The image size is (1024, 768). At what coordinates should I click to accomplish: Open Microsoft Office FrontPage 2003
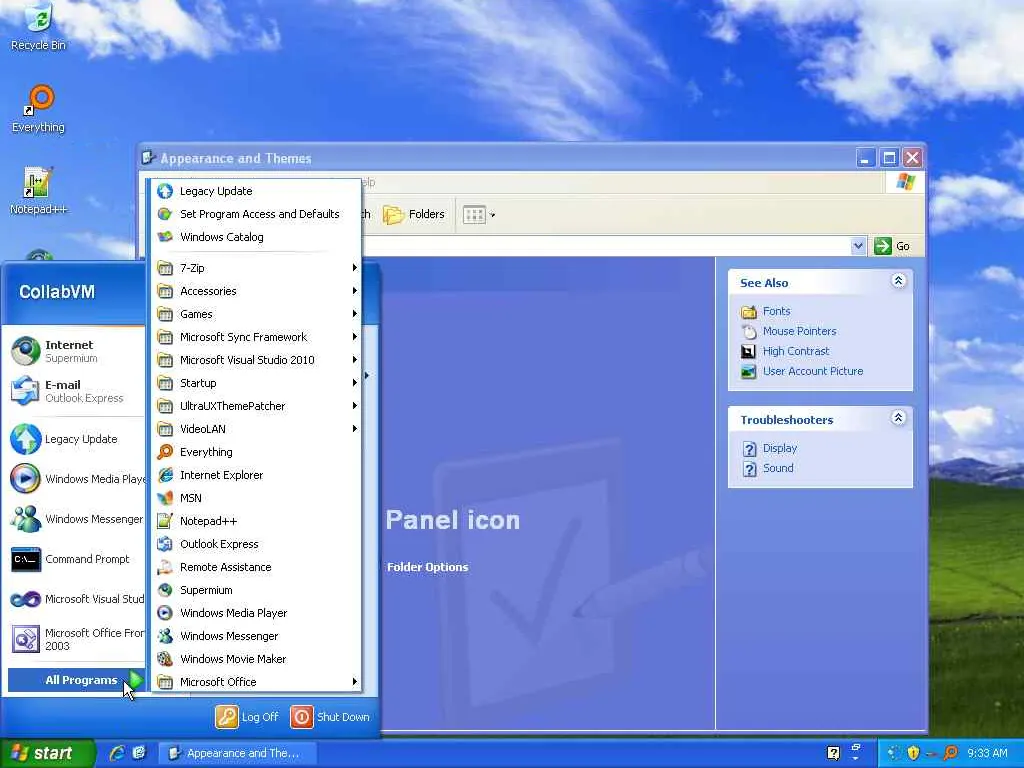click(76, 639)
